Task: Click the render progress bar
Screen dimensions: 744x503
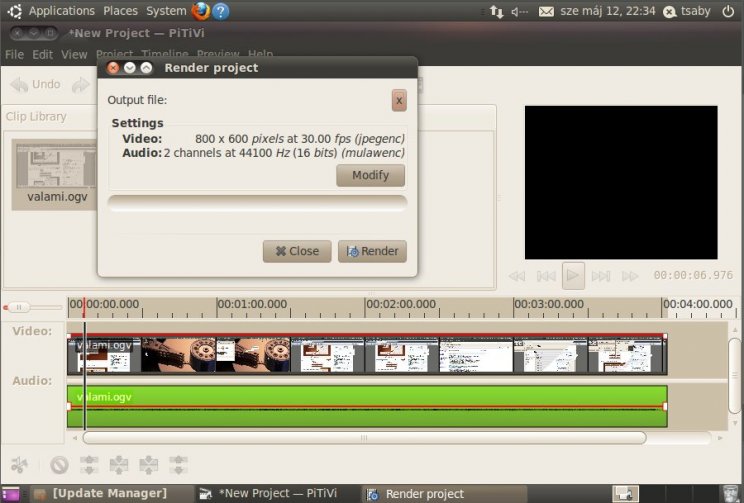Action: [257, 203]
